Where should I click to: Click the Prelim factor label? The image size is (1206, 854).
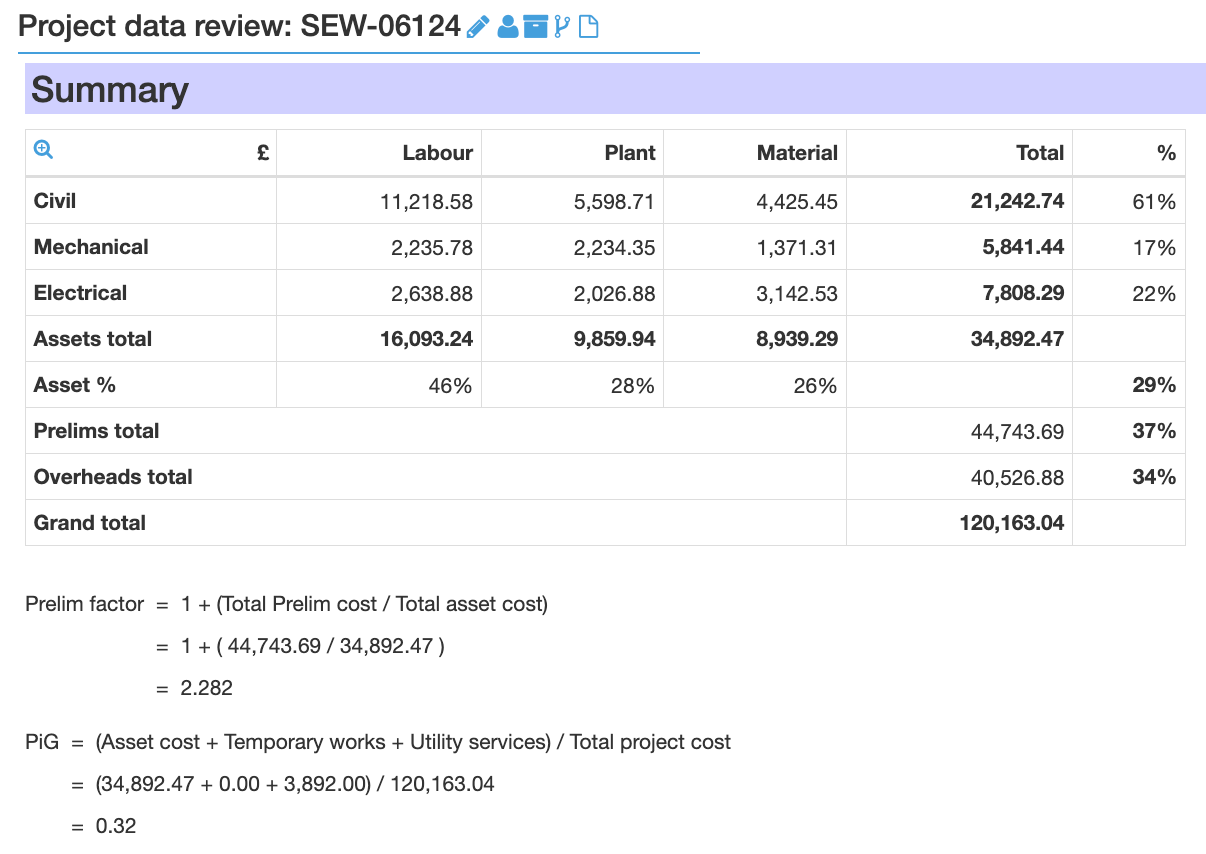click(x=85, y=604)
